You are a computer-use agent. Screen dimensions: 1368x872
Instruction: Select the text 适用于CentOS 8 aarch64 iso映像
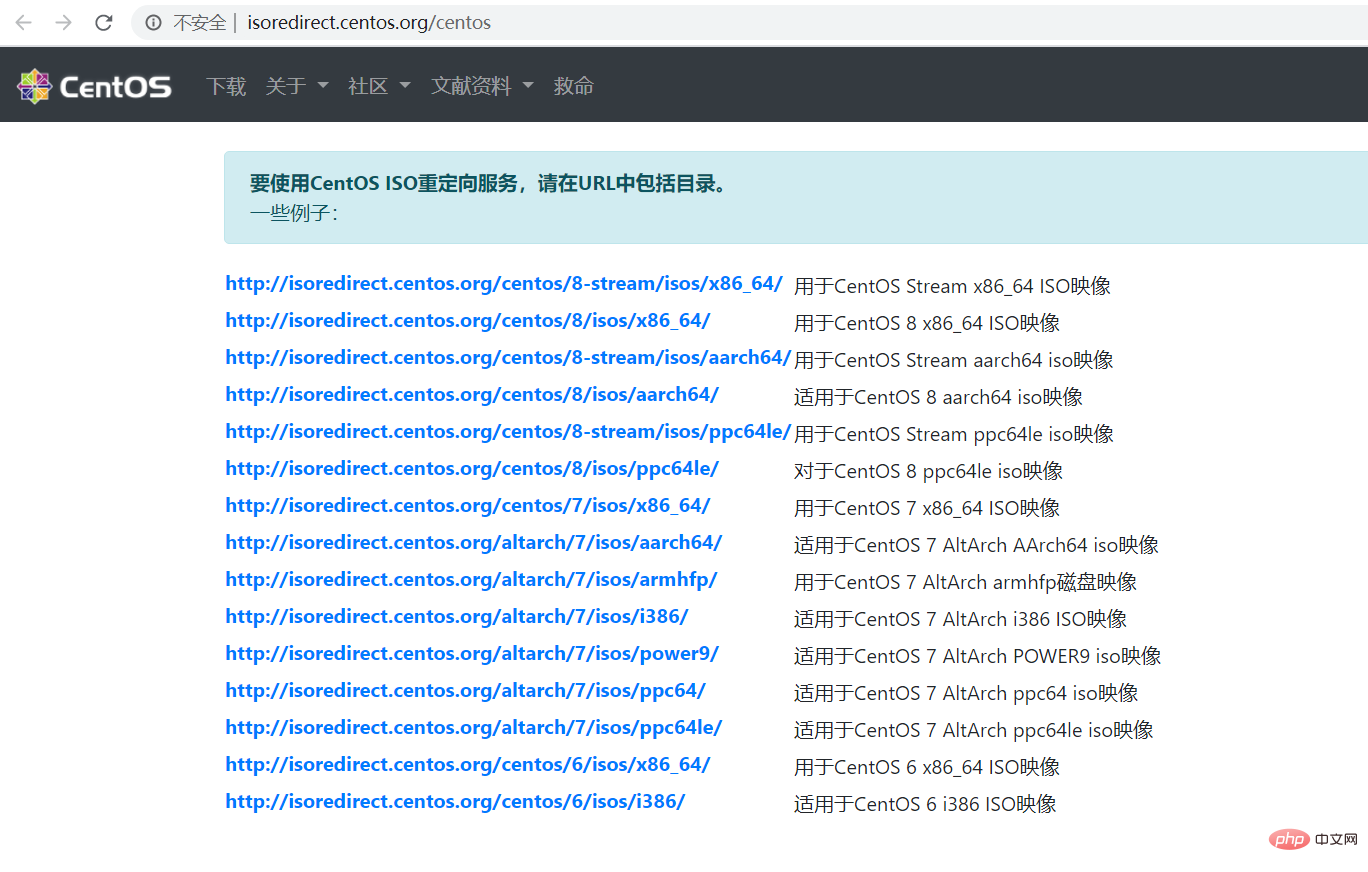938,397
